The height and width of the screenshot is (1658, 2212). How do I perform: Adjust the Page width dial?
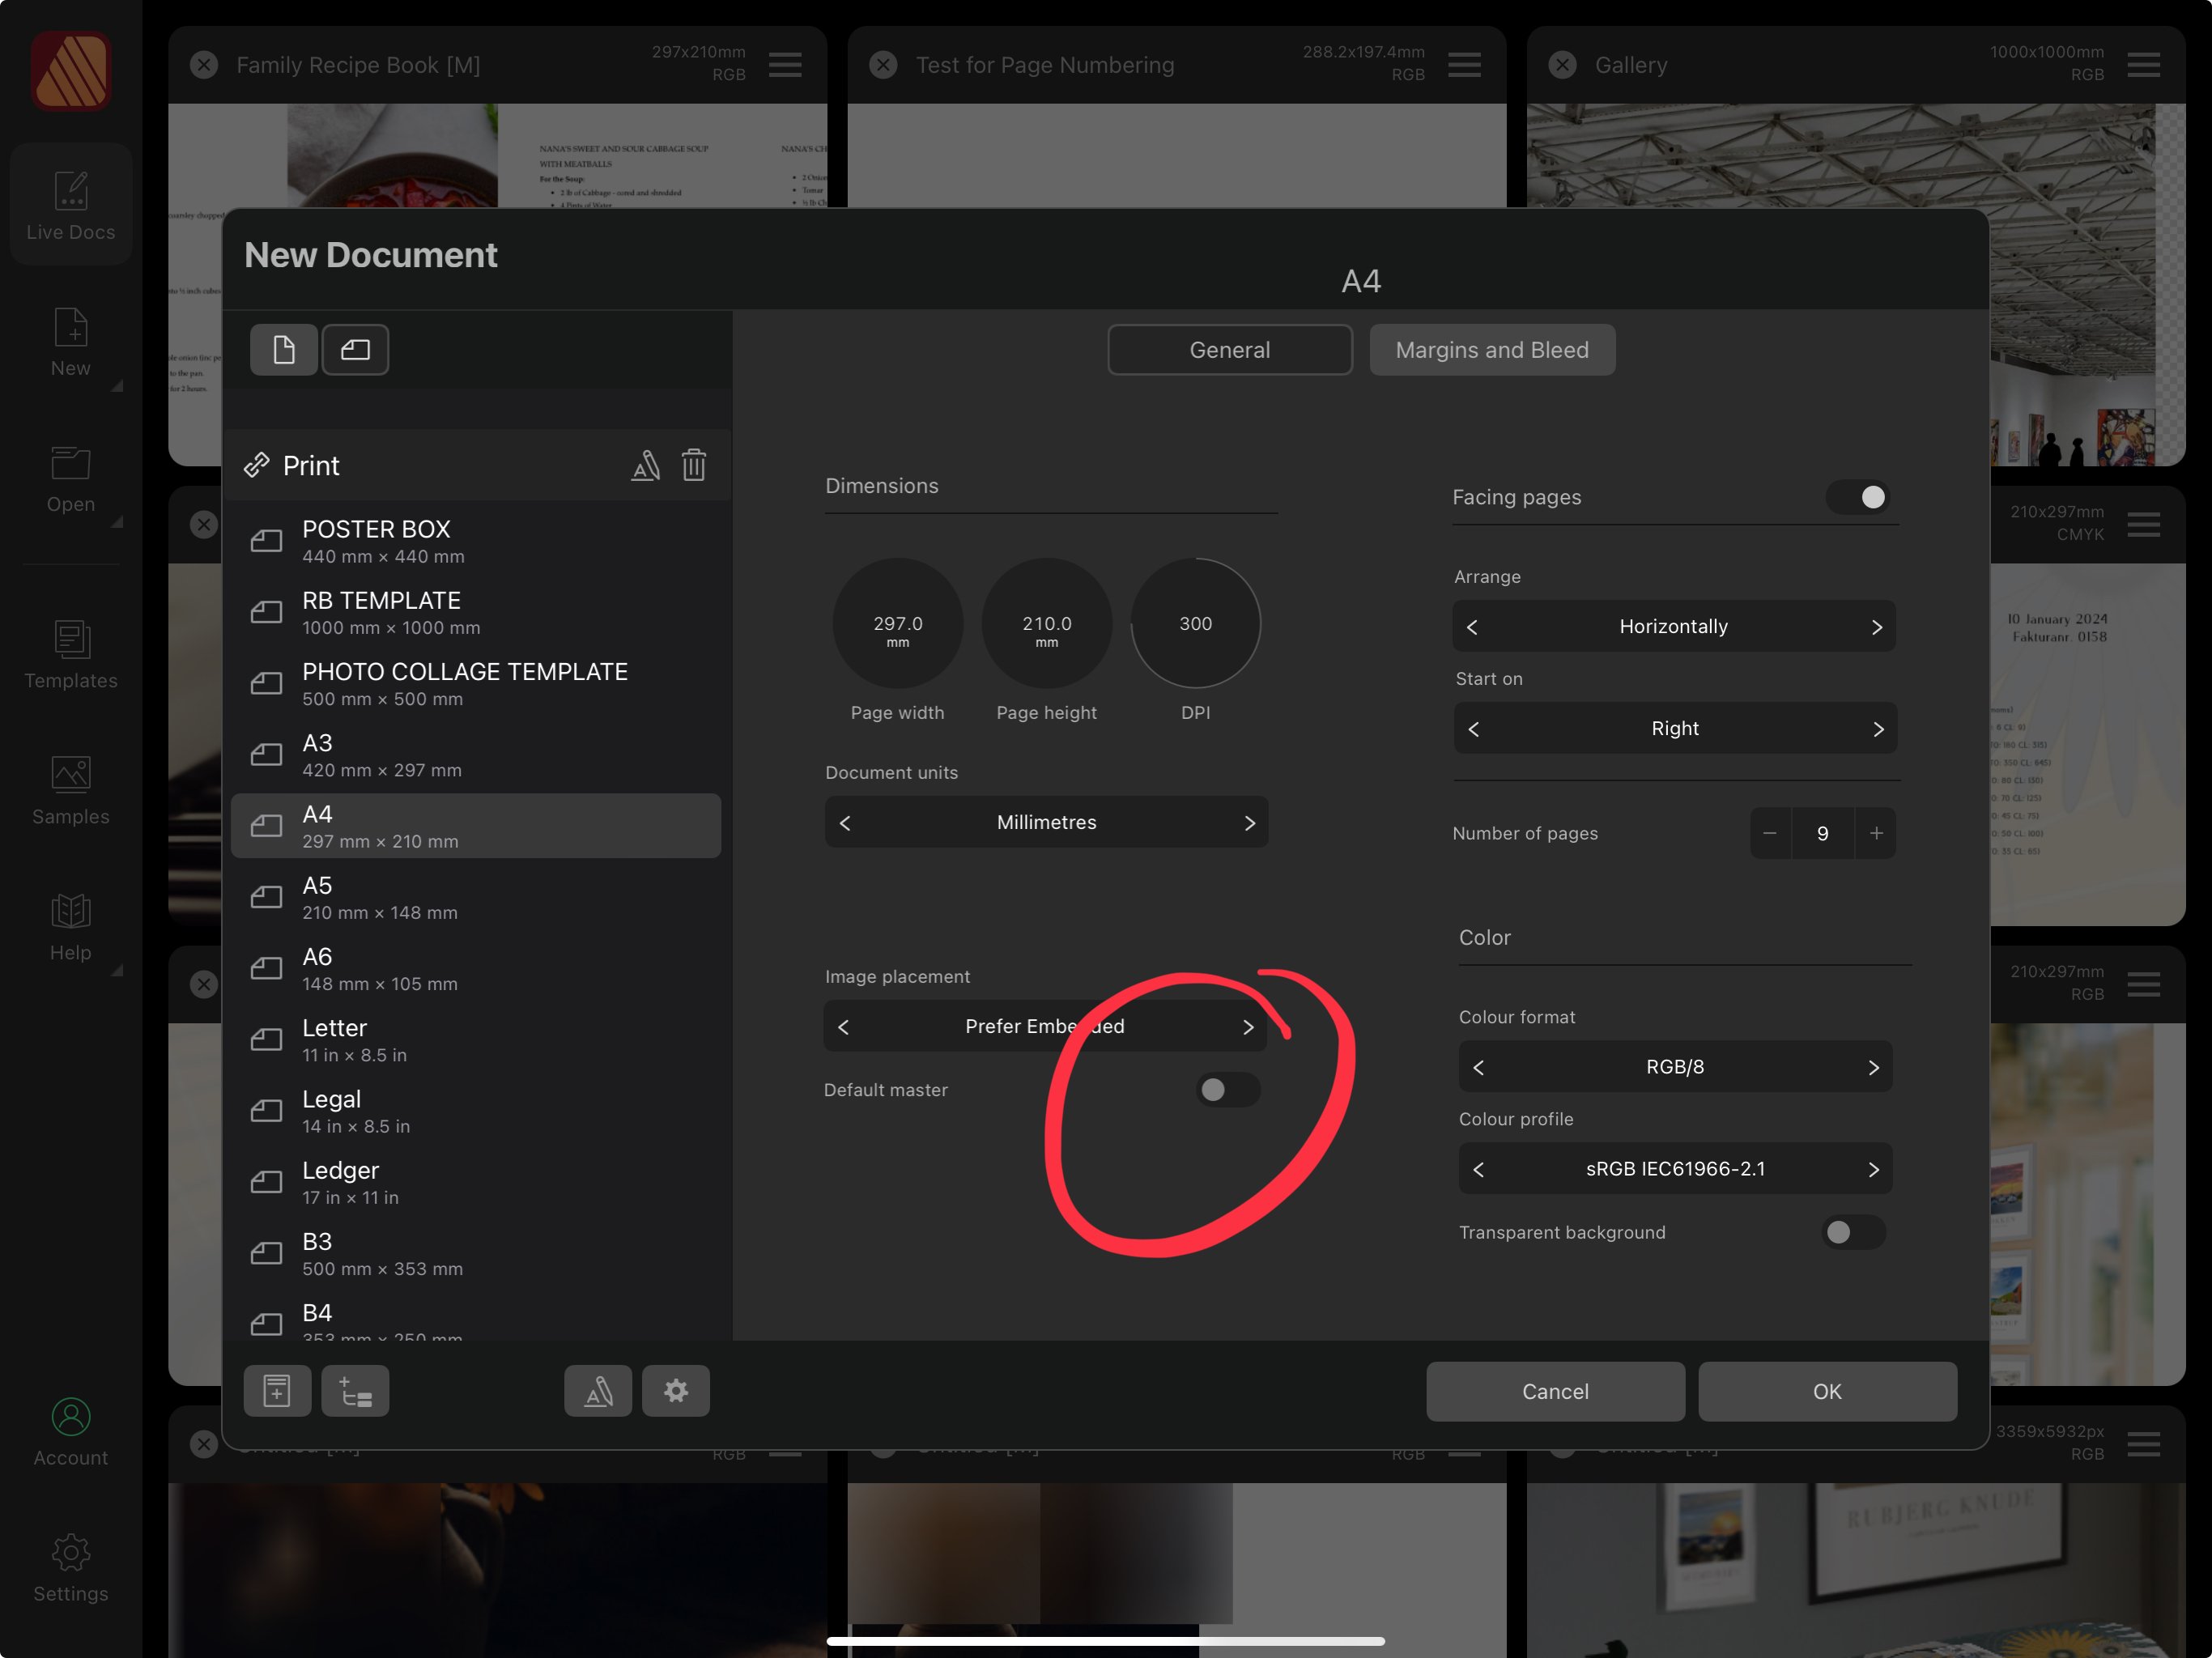pyautogui.click(x=897, y=623)
